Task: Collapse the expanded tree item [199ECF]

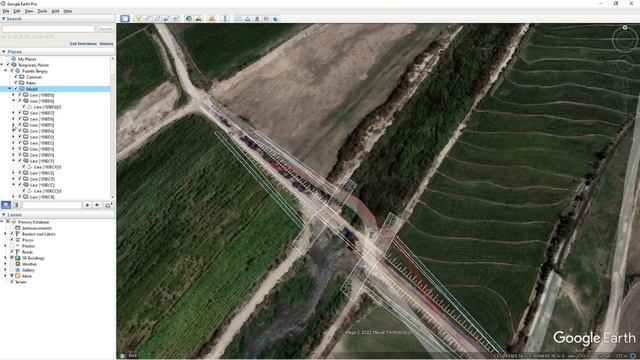Action: (x=13, y=161)
